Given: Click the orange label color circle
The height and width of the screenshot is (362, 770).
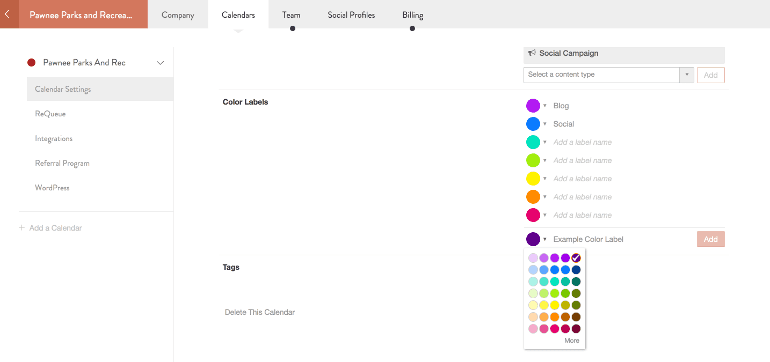Looking at the screenshot, I should click(533, 197).
